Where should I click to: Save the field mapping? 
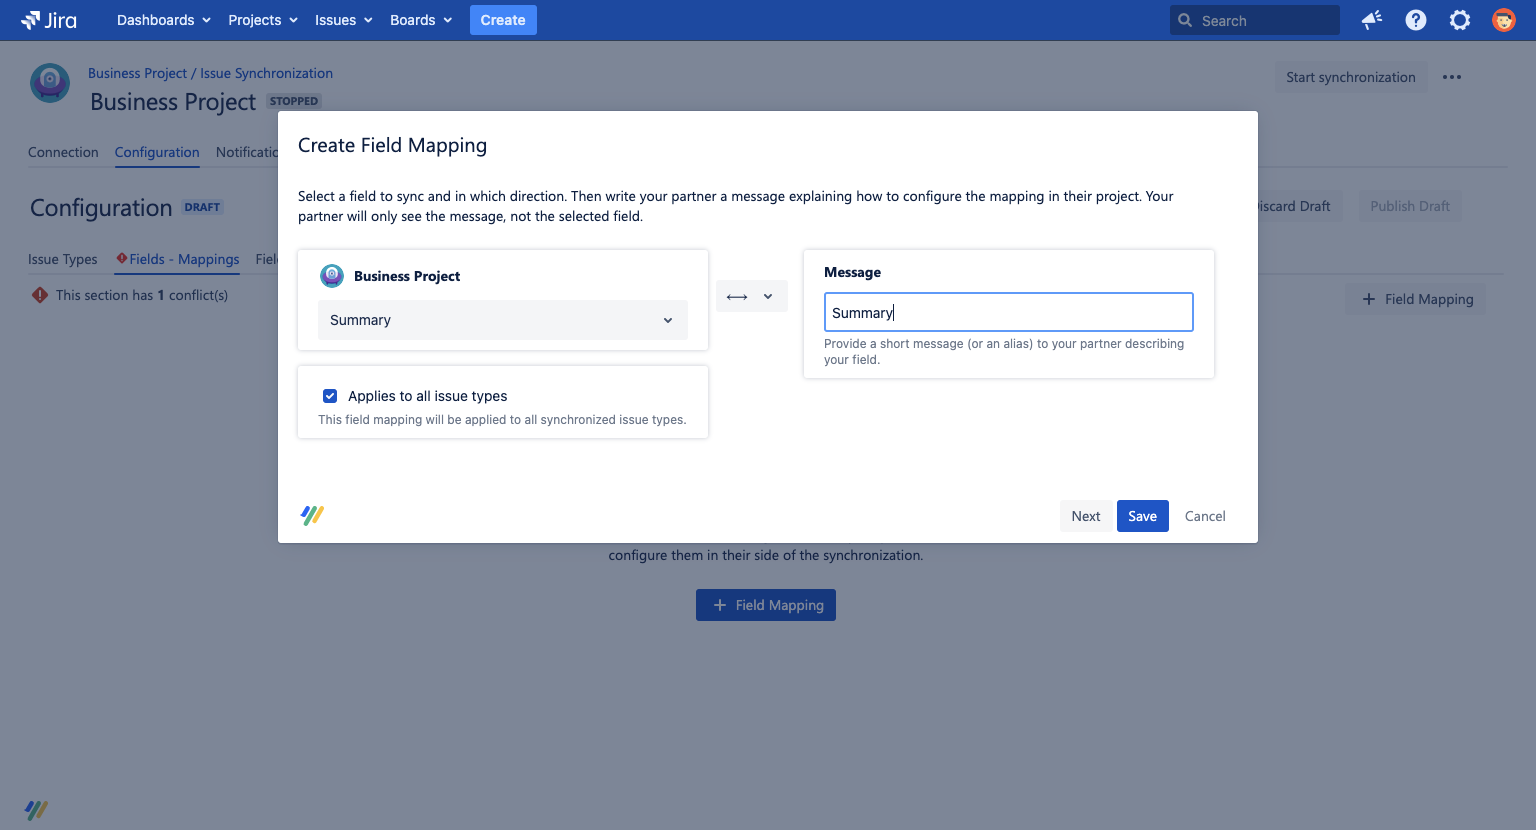click(x=1142, y=516)
